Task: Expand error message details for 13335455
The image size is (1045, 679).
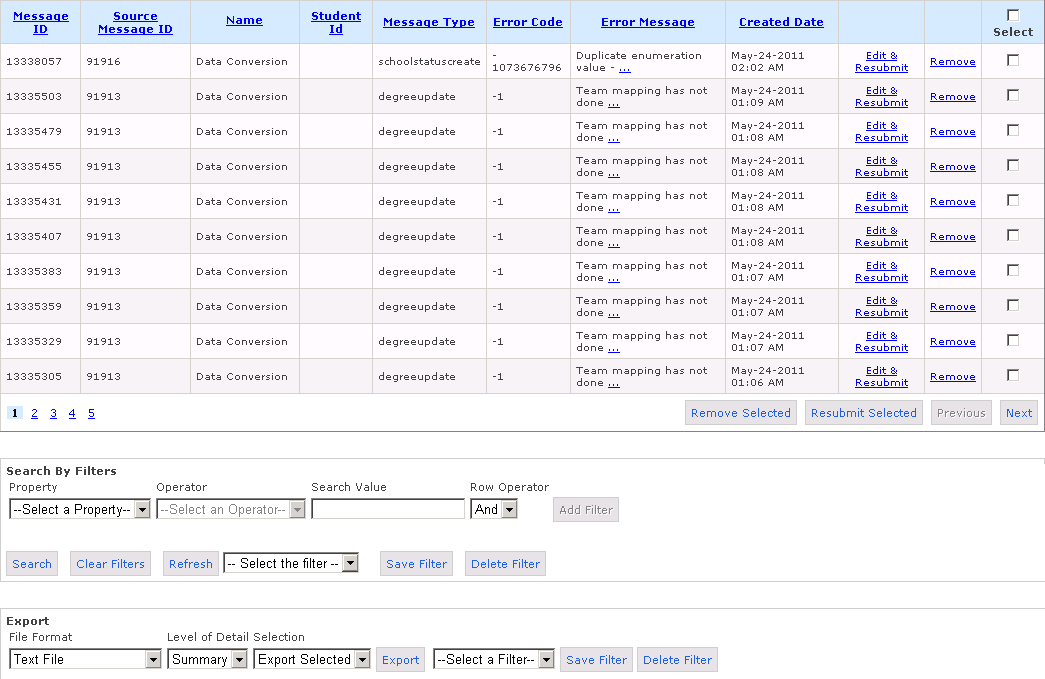Action: [614, 173]
